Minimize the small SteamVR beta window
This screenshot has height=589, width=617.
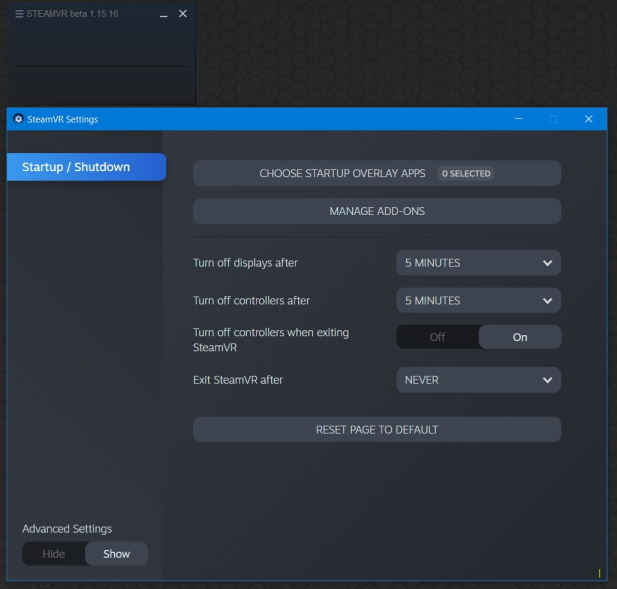[x=164, y=14]
